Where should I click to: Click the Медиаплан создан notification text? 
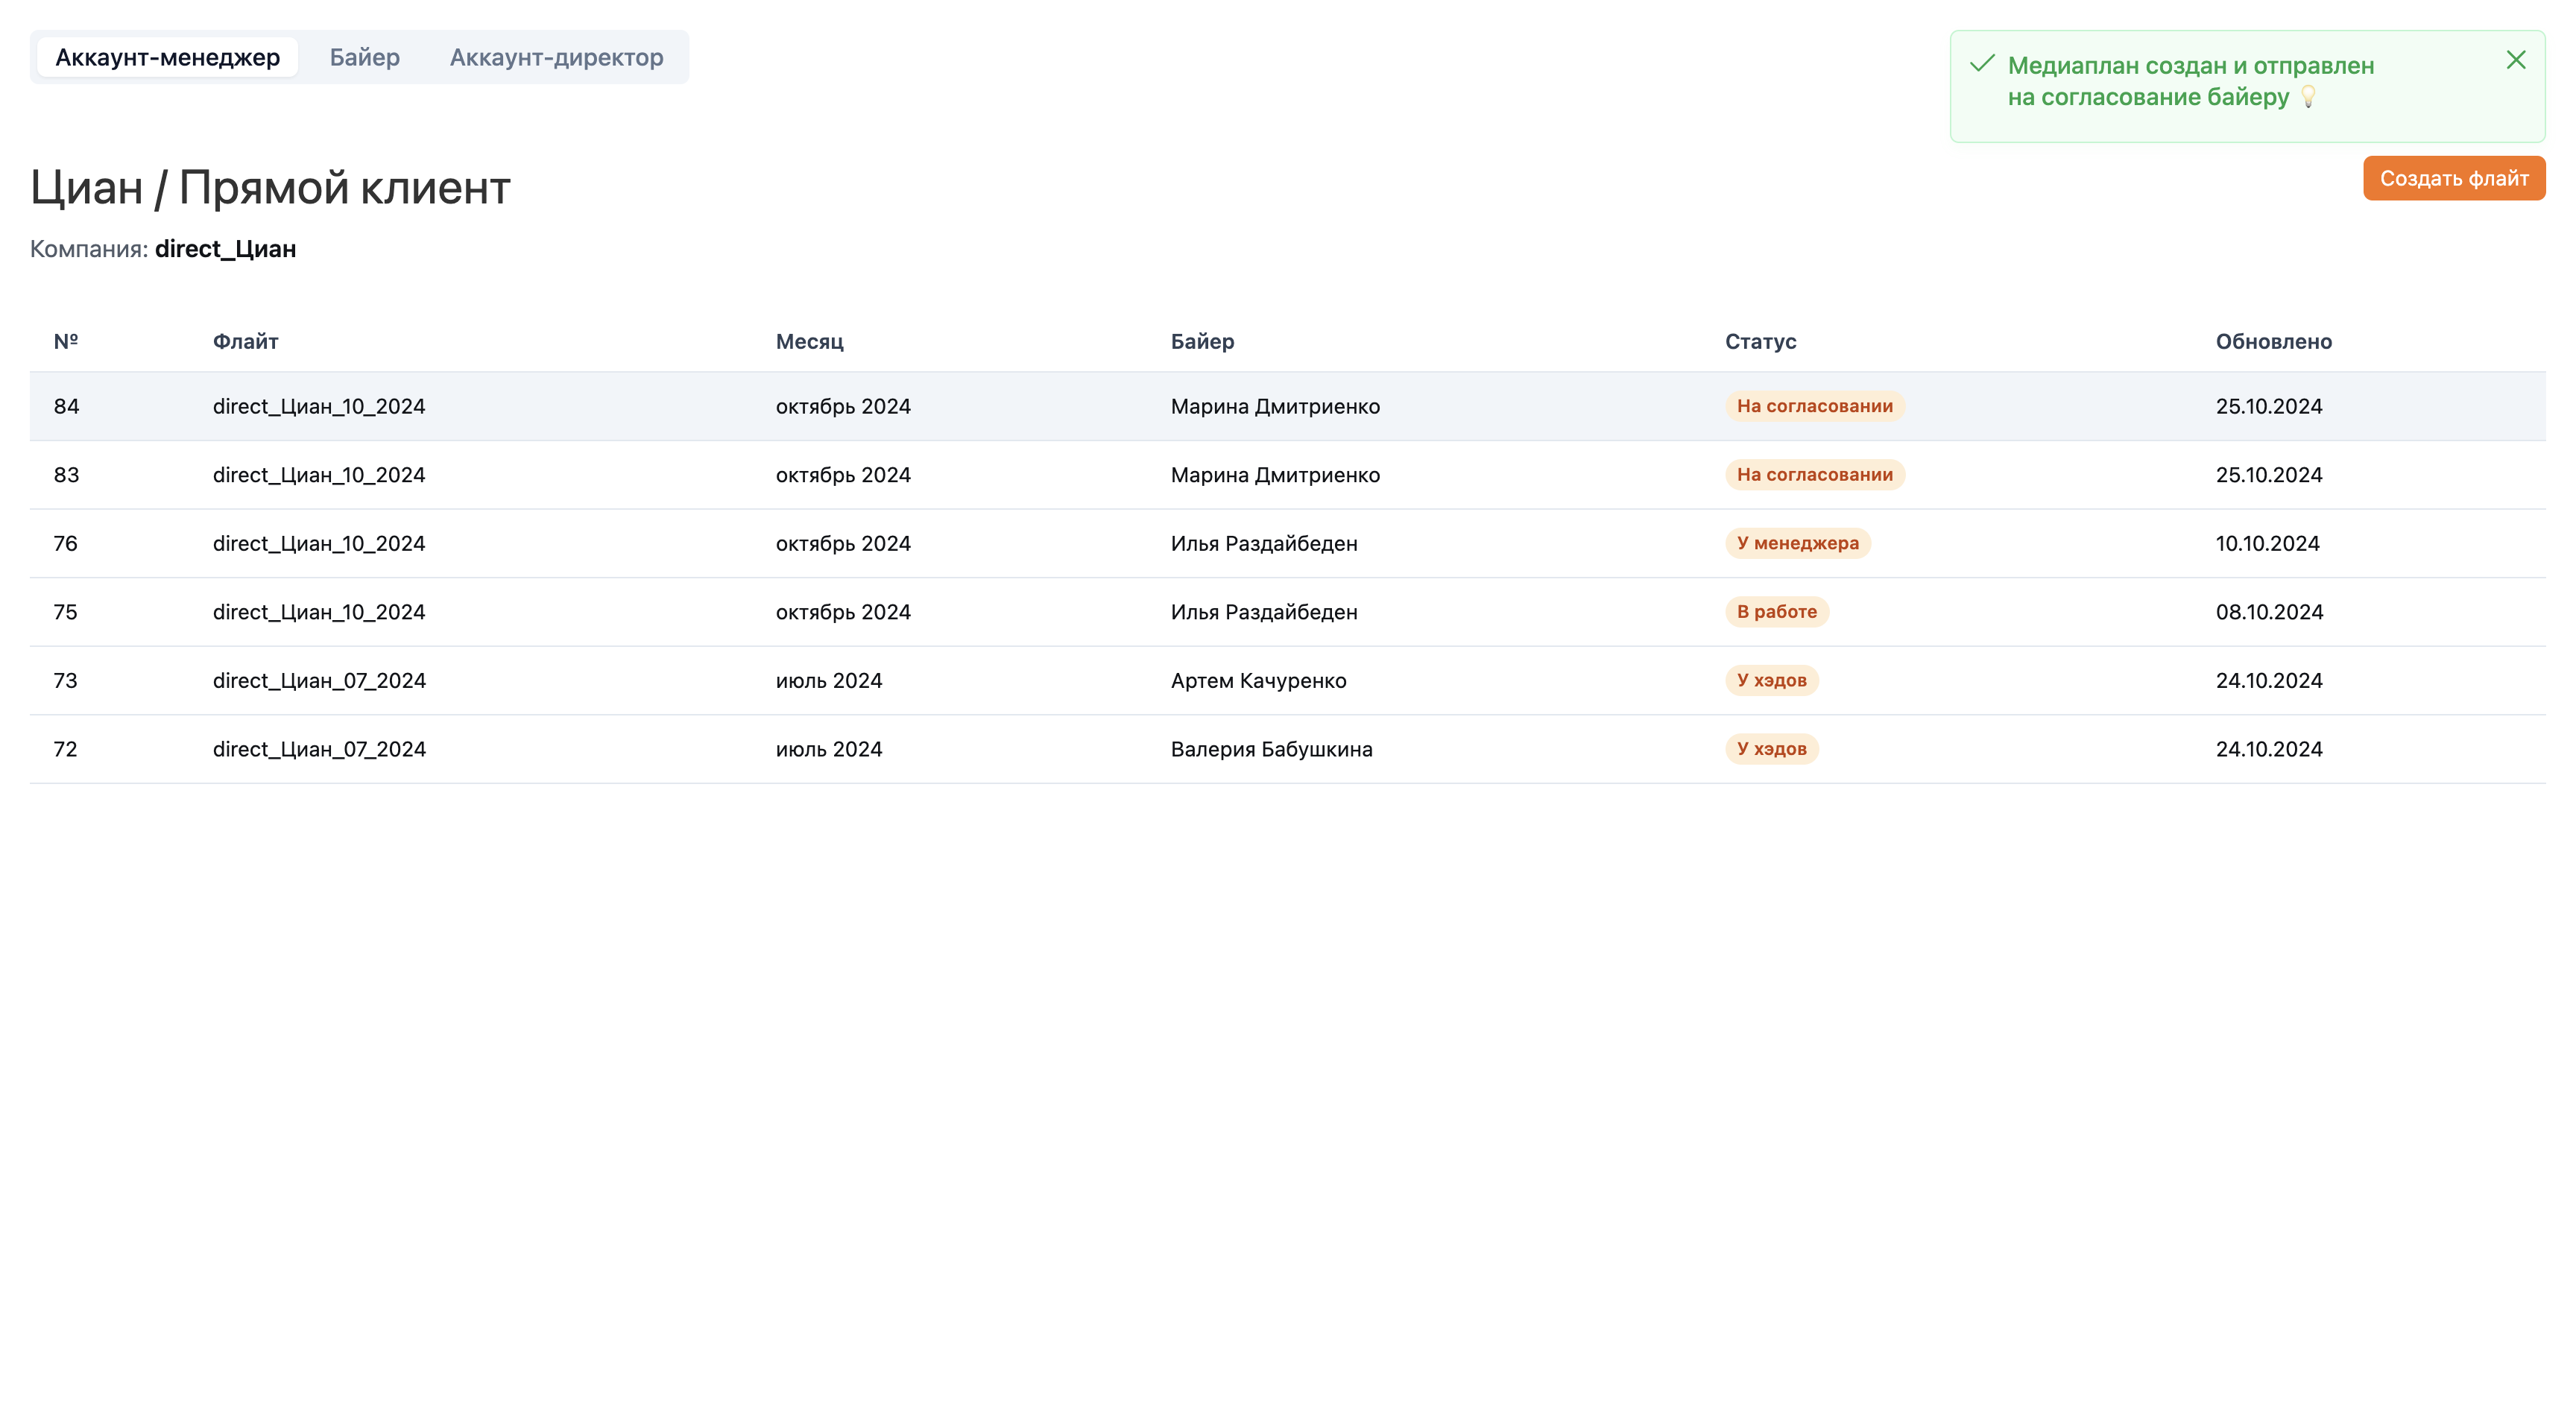click(2190, 81)
